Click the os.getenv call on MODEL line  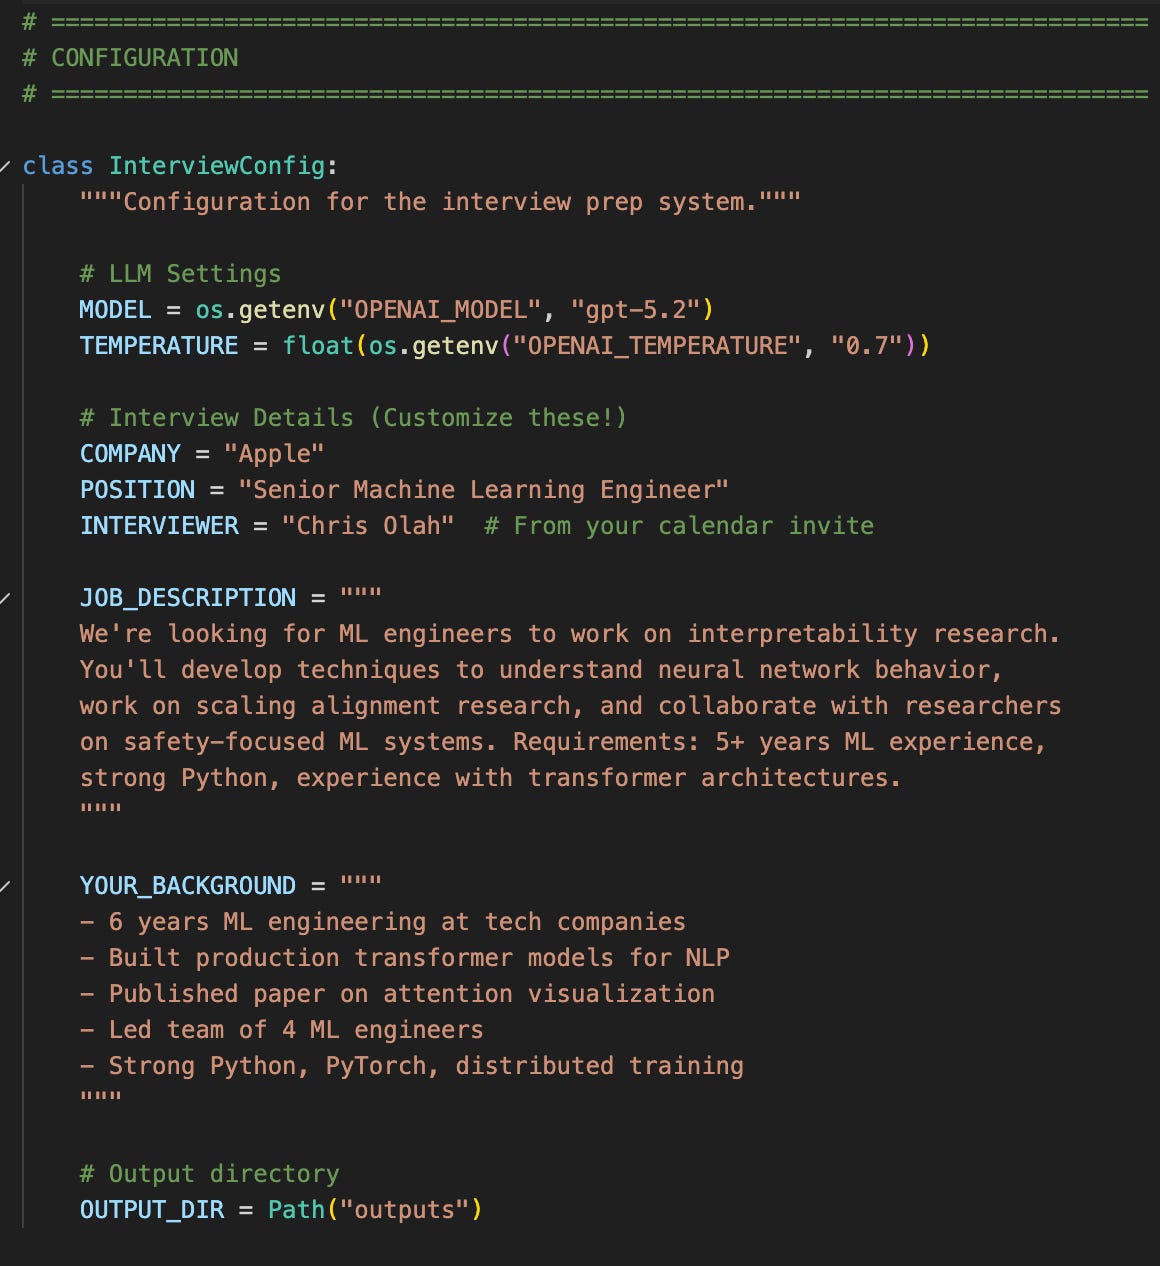point(260,310)
